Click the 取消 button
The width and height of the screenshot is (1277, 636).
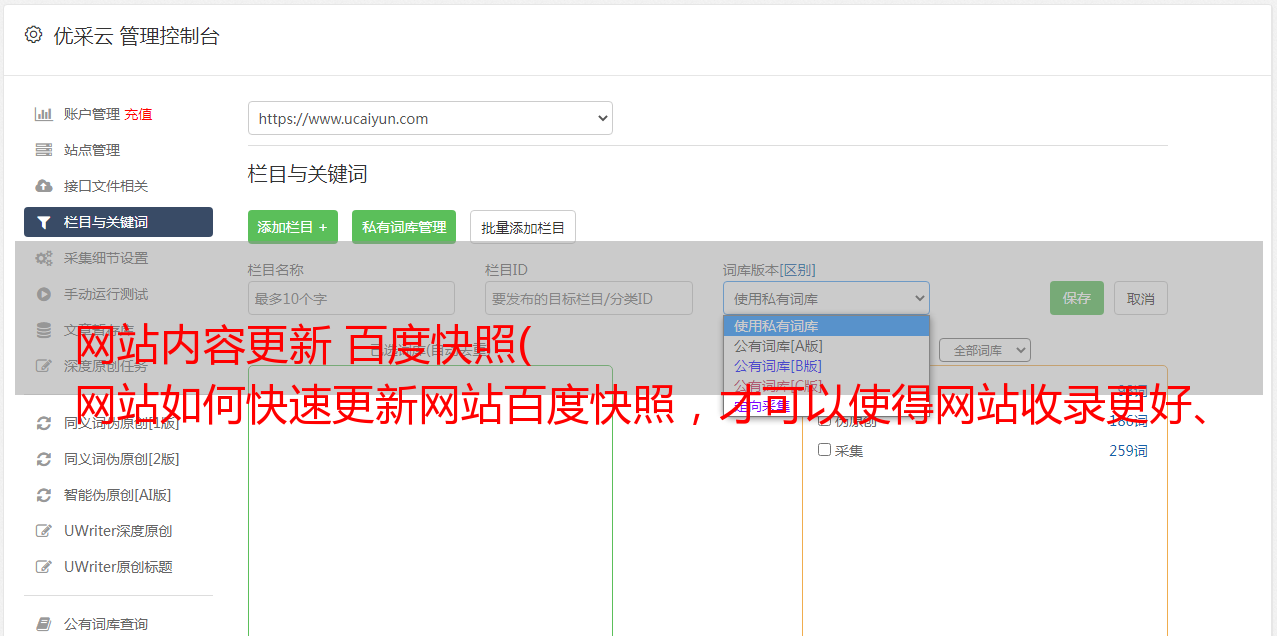[1141, 298]
